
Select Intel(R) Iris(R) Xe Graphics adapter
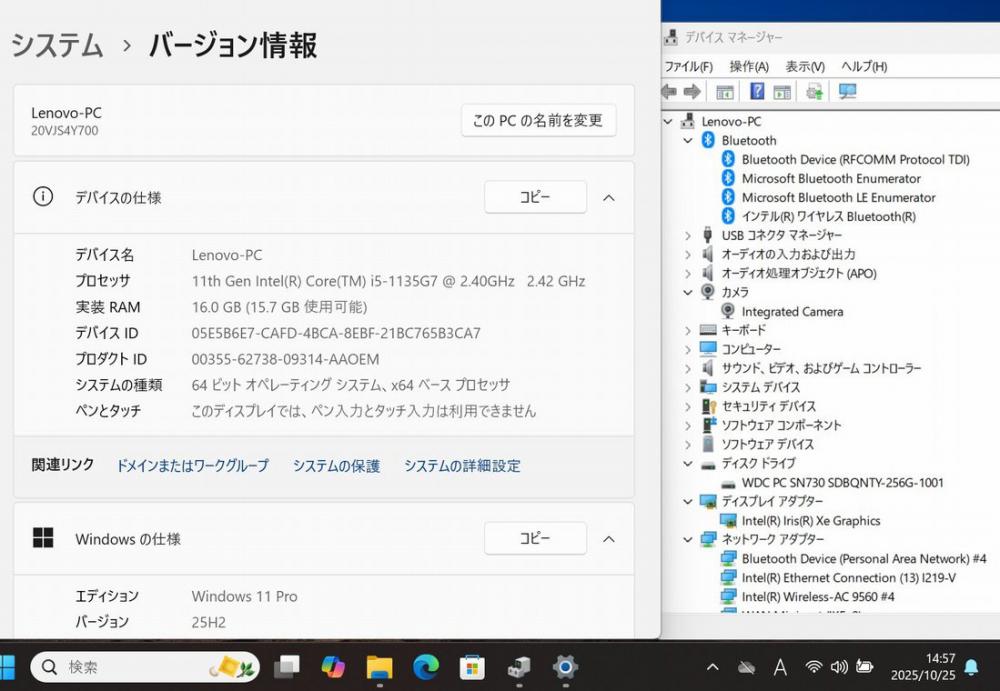tap(810, 520)
